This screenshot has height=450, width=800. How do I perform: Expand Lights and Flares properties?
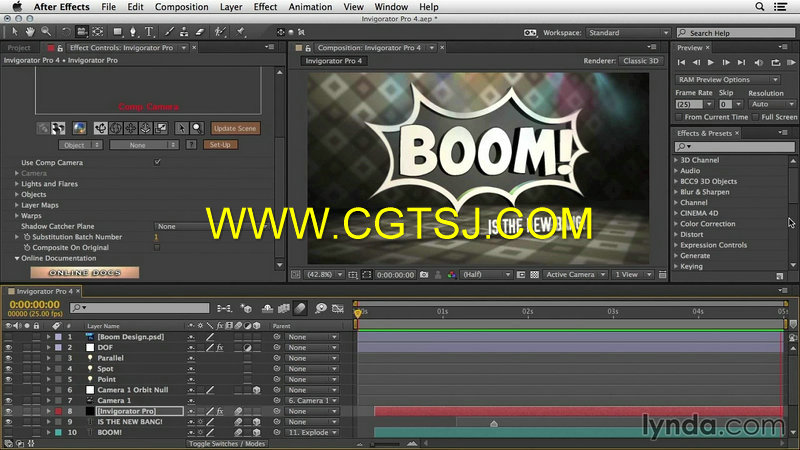pos(17,184)
